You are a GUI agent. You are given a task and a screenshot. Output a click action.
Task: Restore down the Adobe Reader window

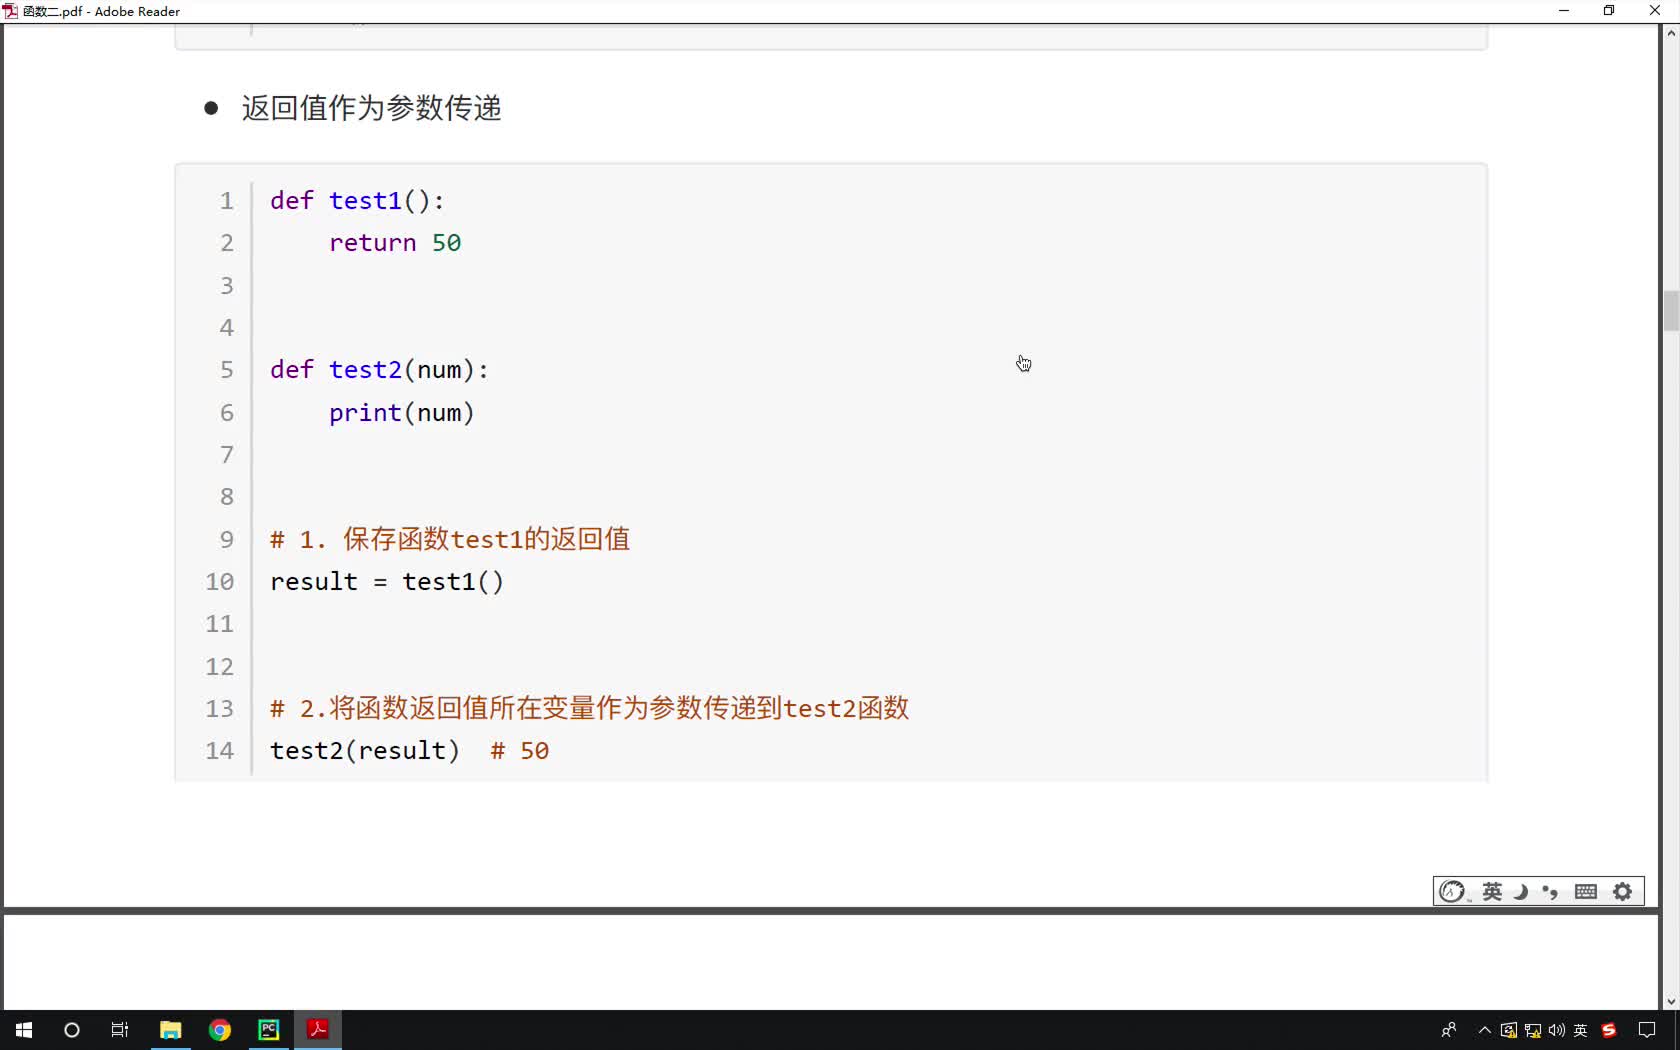1609,11
